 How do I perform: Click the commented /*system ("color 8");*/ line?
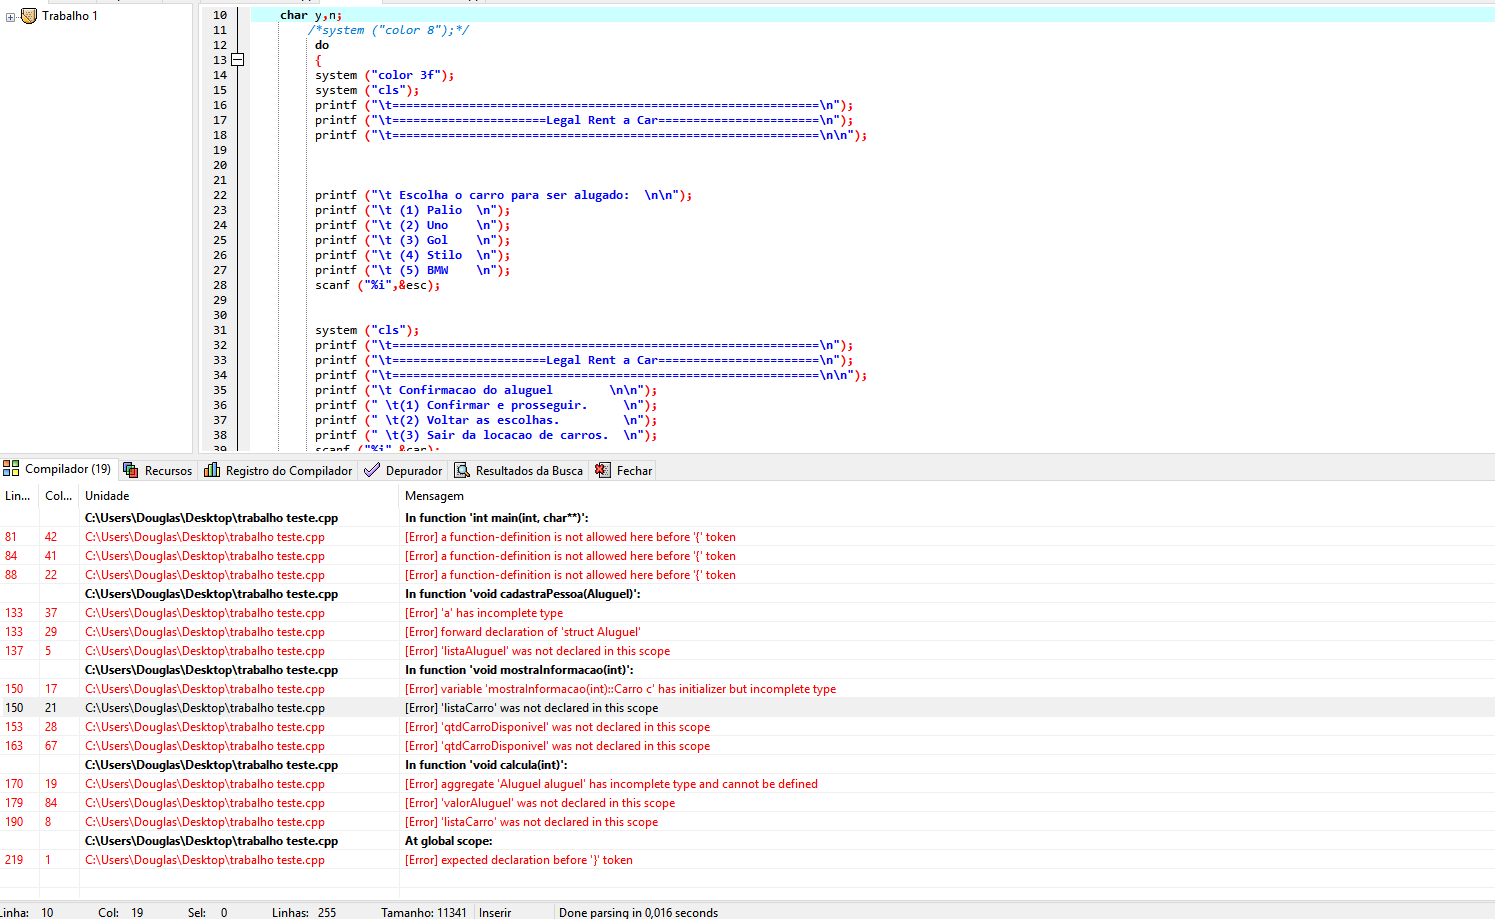pyautogui.click(x=388, y=30)
